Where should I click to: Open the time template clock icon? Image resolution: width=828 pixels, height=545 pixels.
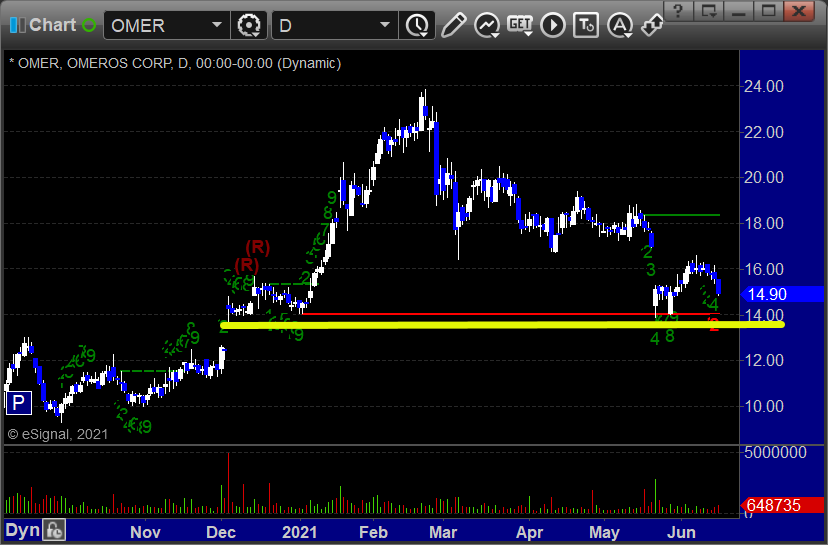tap(417, 25)
